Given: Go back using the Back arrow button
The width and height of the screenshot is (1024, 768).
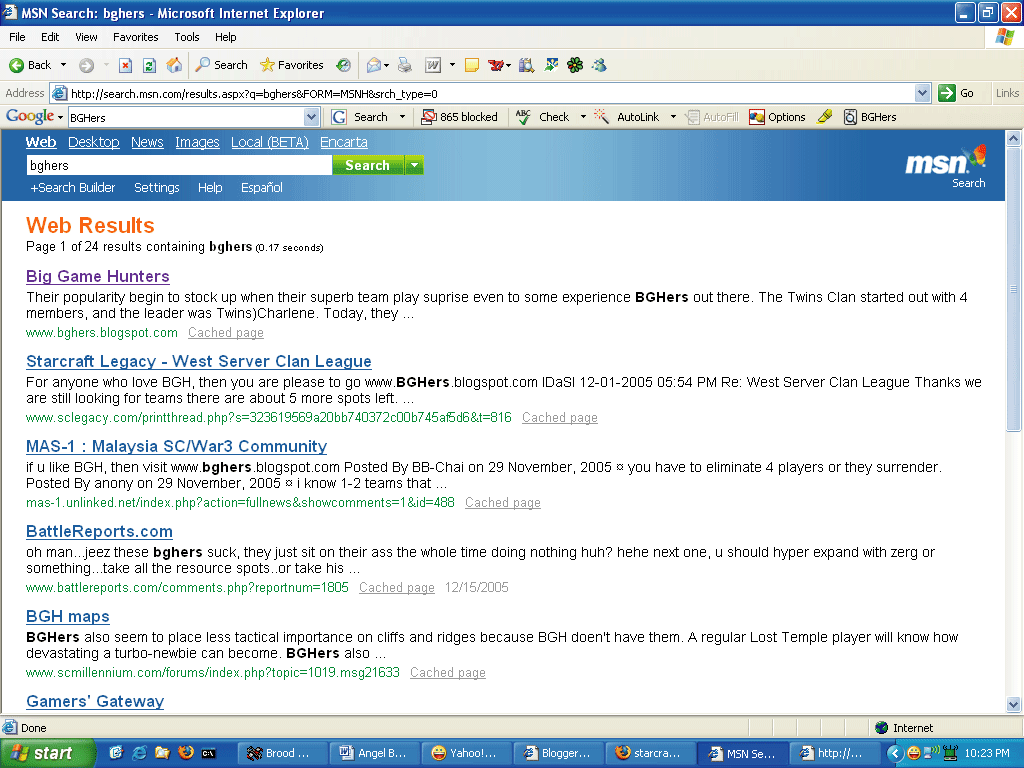Looking at the screenshot, I should pos(30,65).
